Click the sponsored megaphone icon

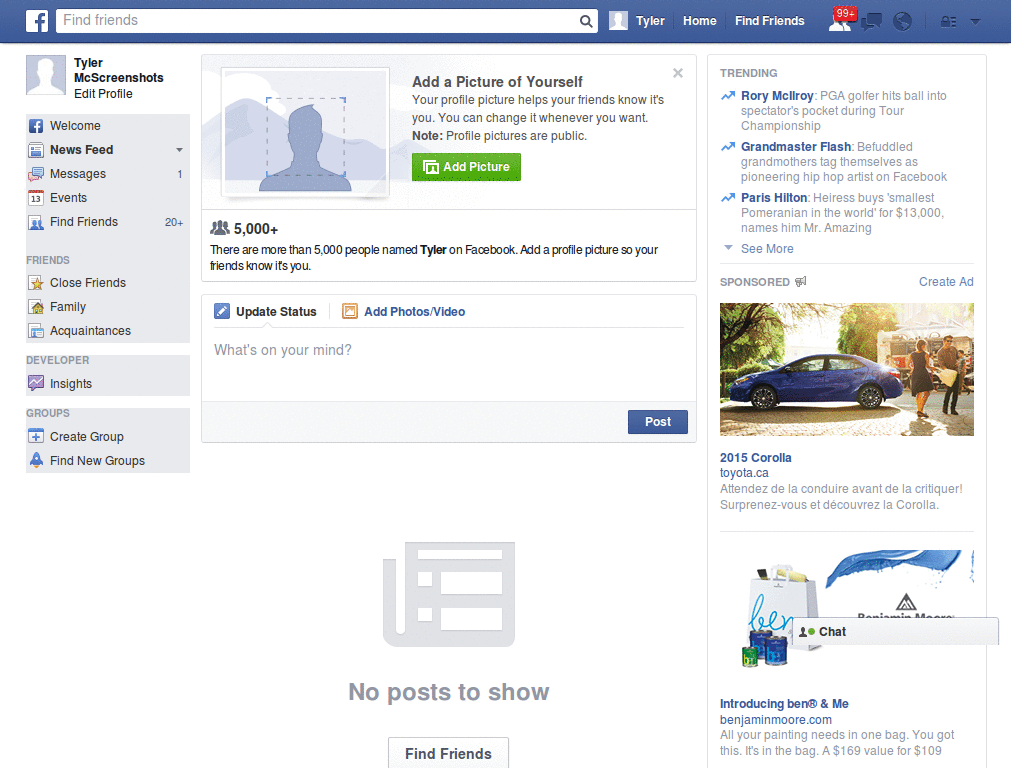pyautogui.click(x=801, y=281)
